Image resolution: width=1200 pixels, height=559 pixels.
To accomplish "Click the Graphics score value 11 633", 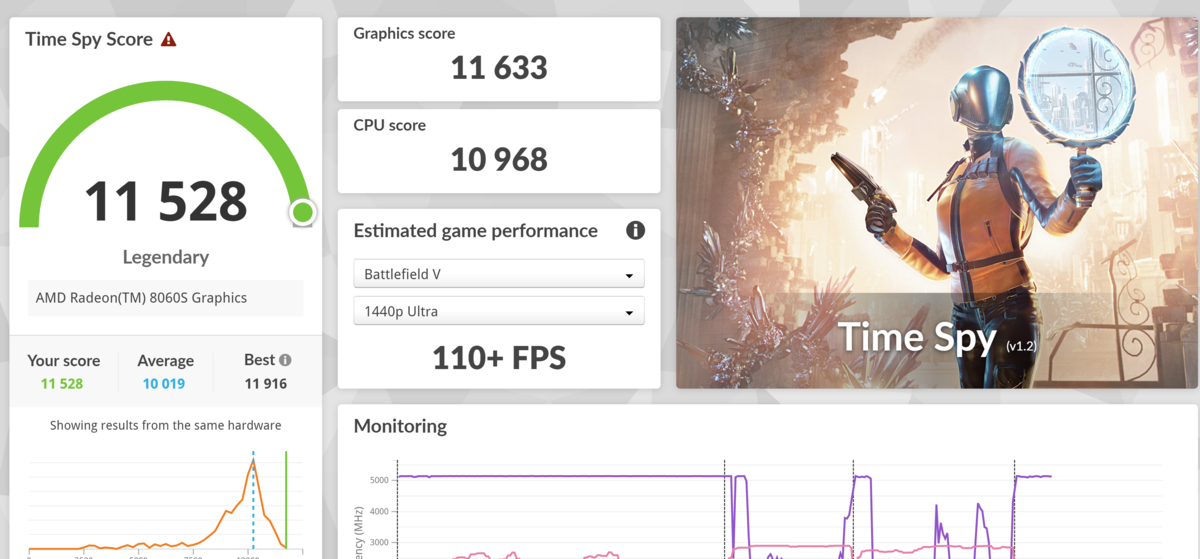I will 499,68.
